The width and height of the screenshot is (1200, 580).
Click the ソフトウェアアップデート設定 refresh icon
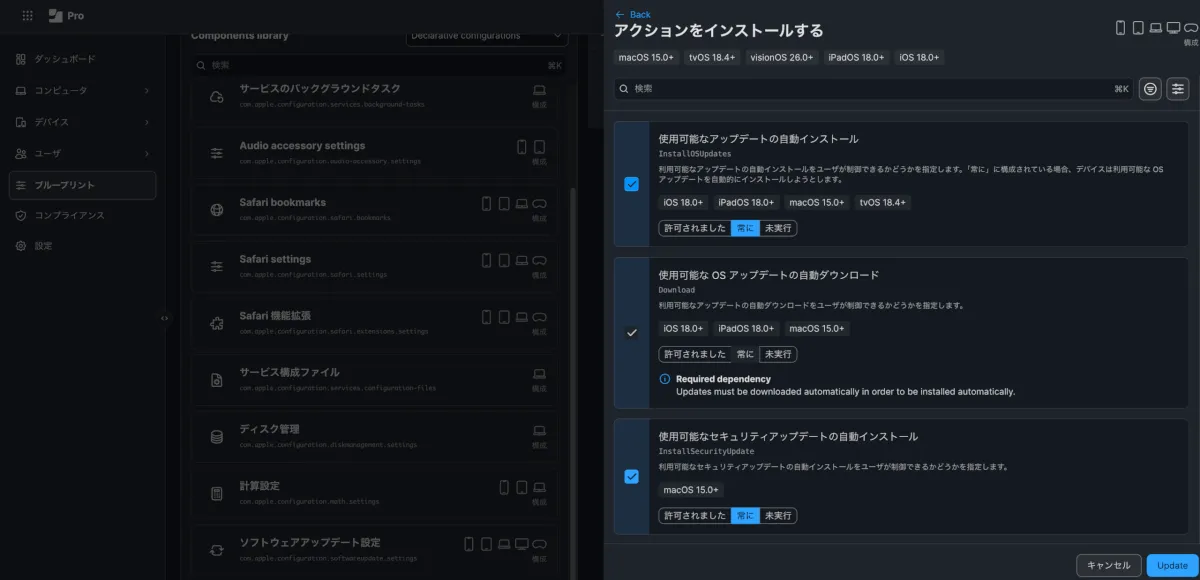point(216,550)
